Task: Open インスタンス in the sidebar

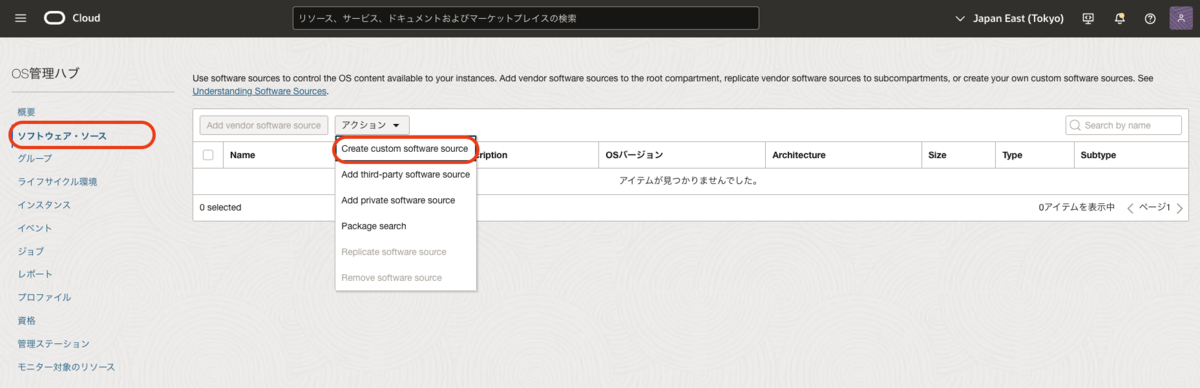Action: (44, 205)
